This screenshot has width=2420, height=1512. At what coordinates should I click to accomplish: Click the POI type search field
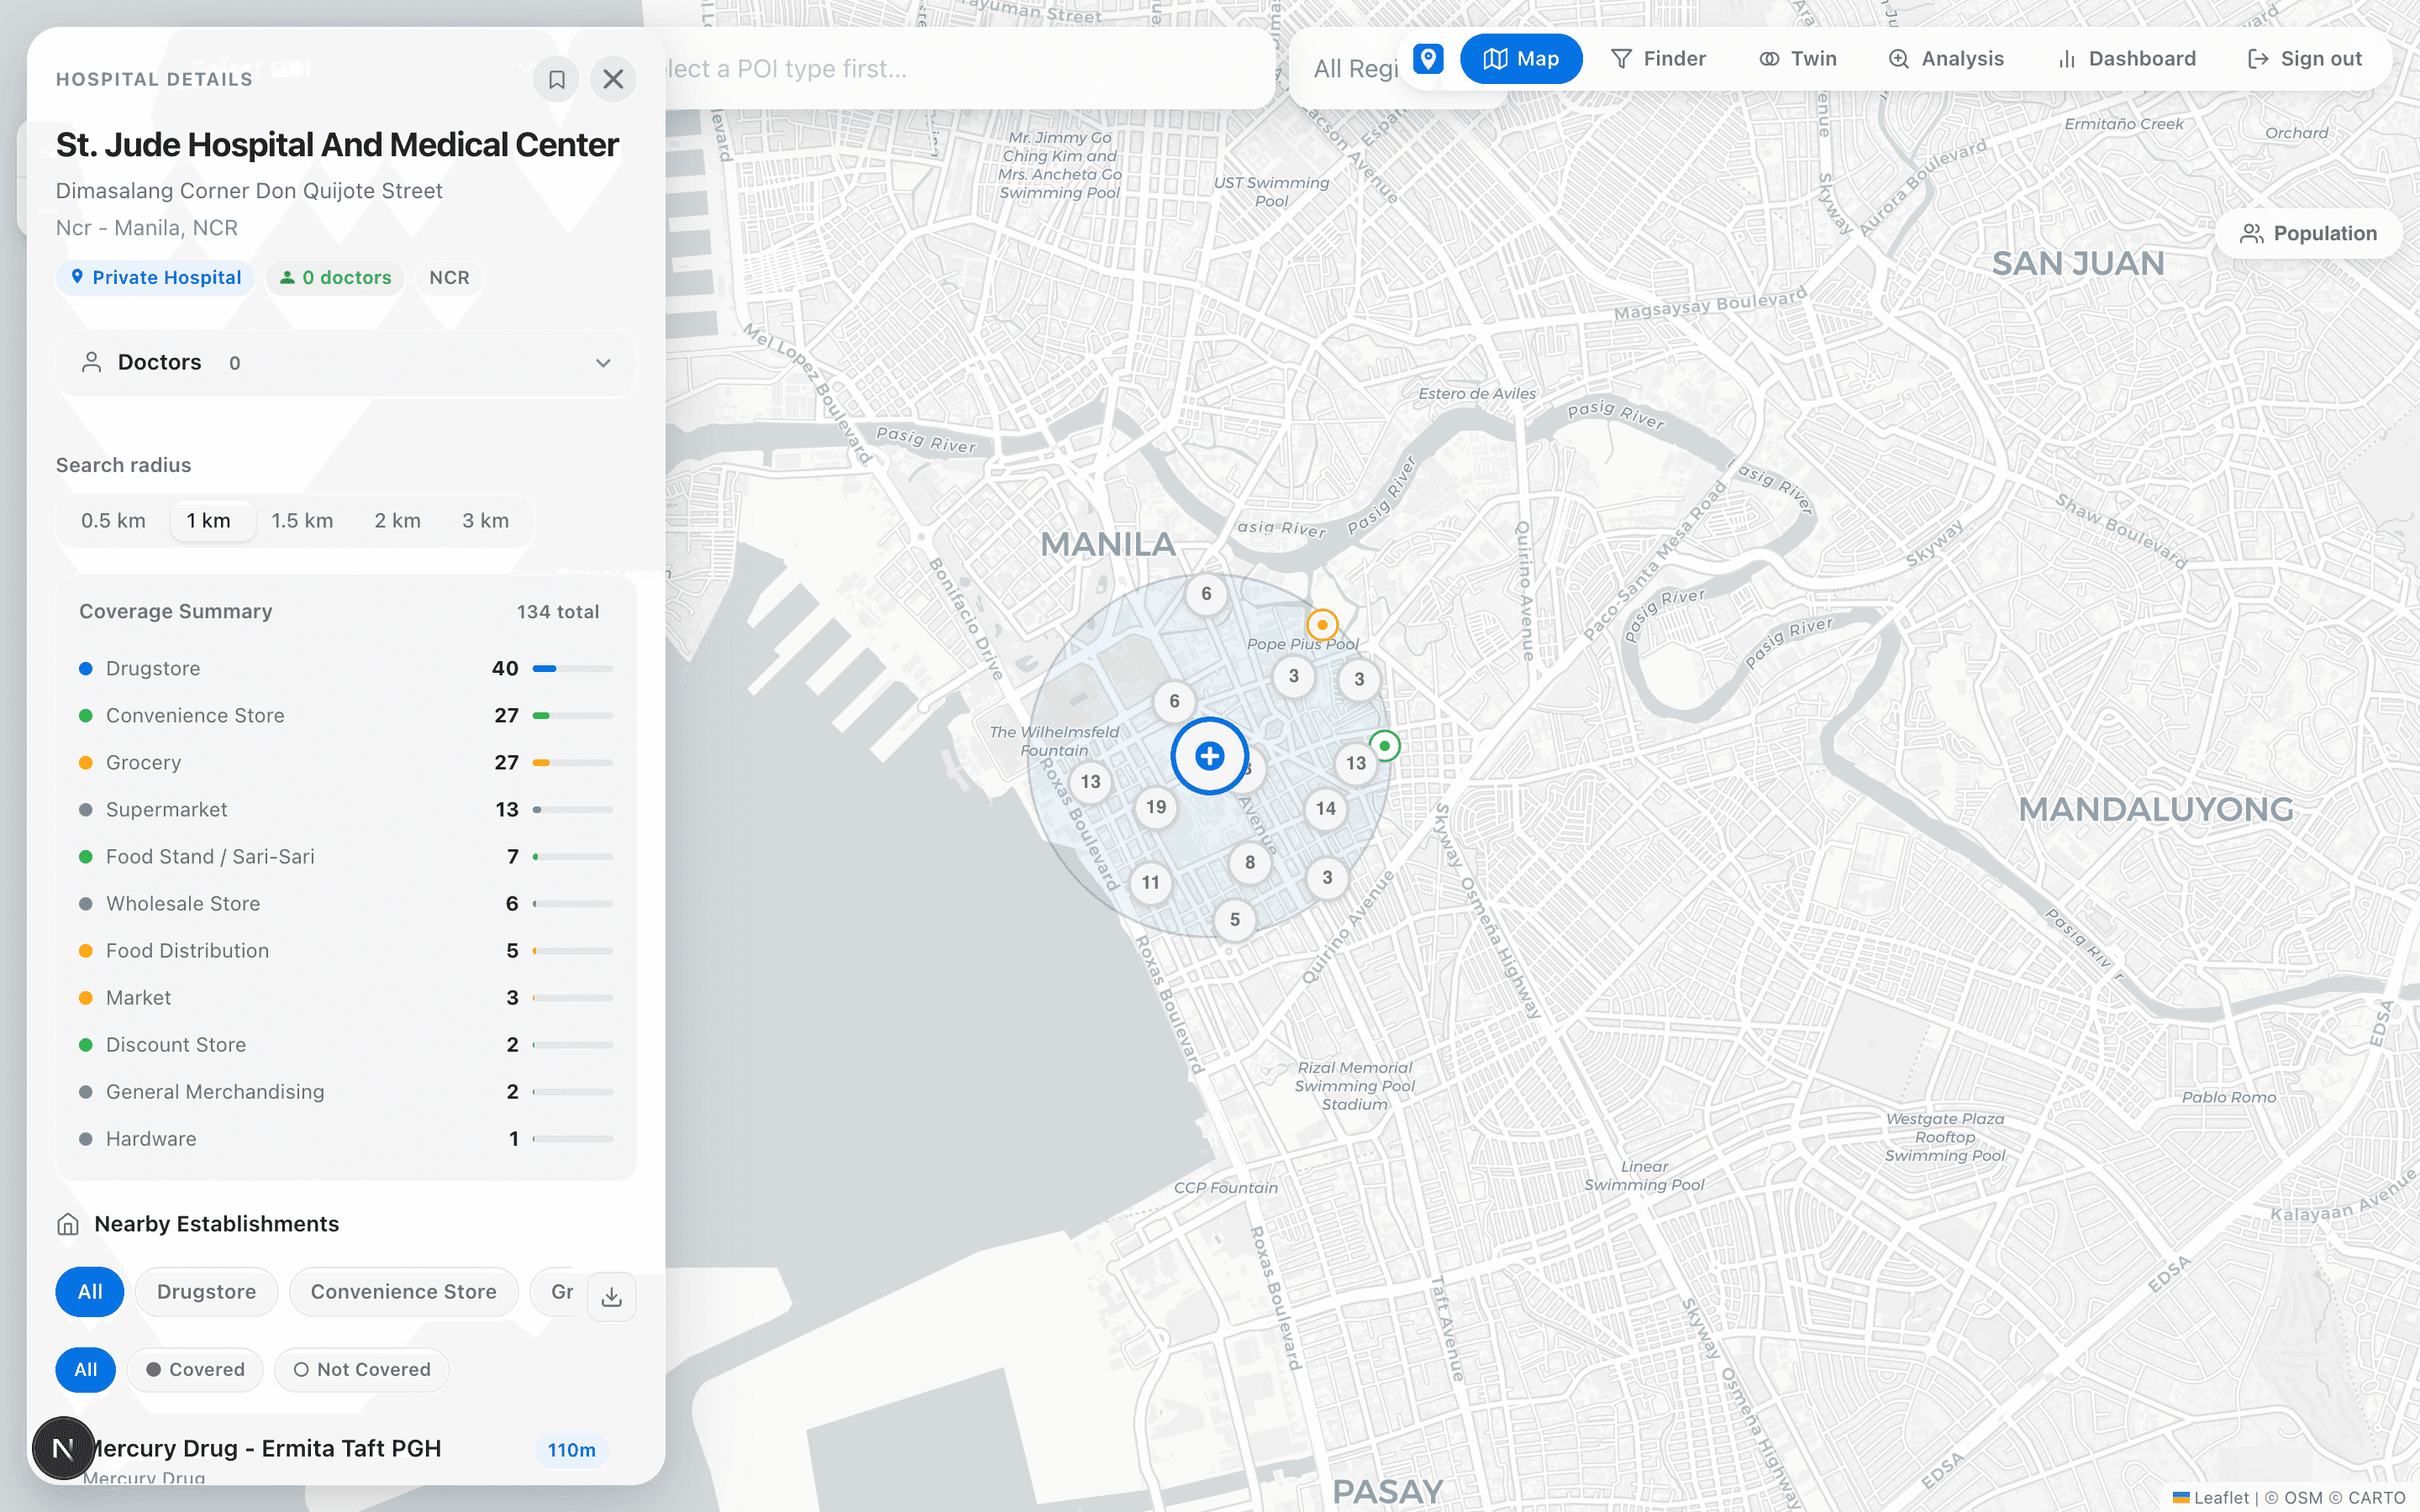pos(965,69)
